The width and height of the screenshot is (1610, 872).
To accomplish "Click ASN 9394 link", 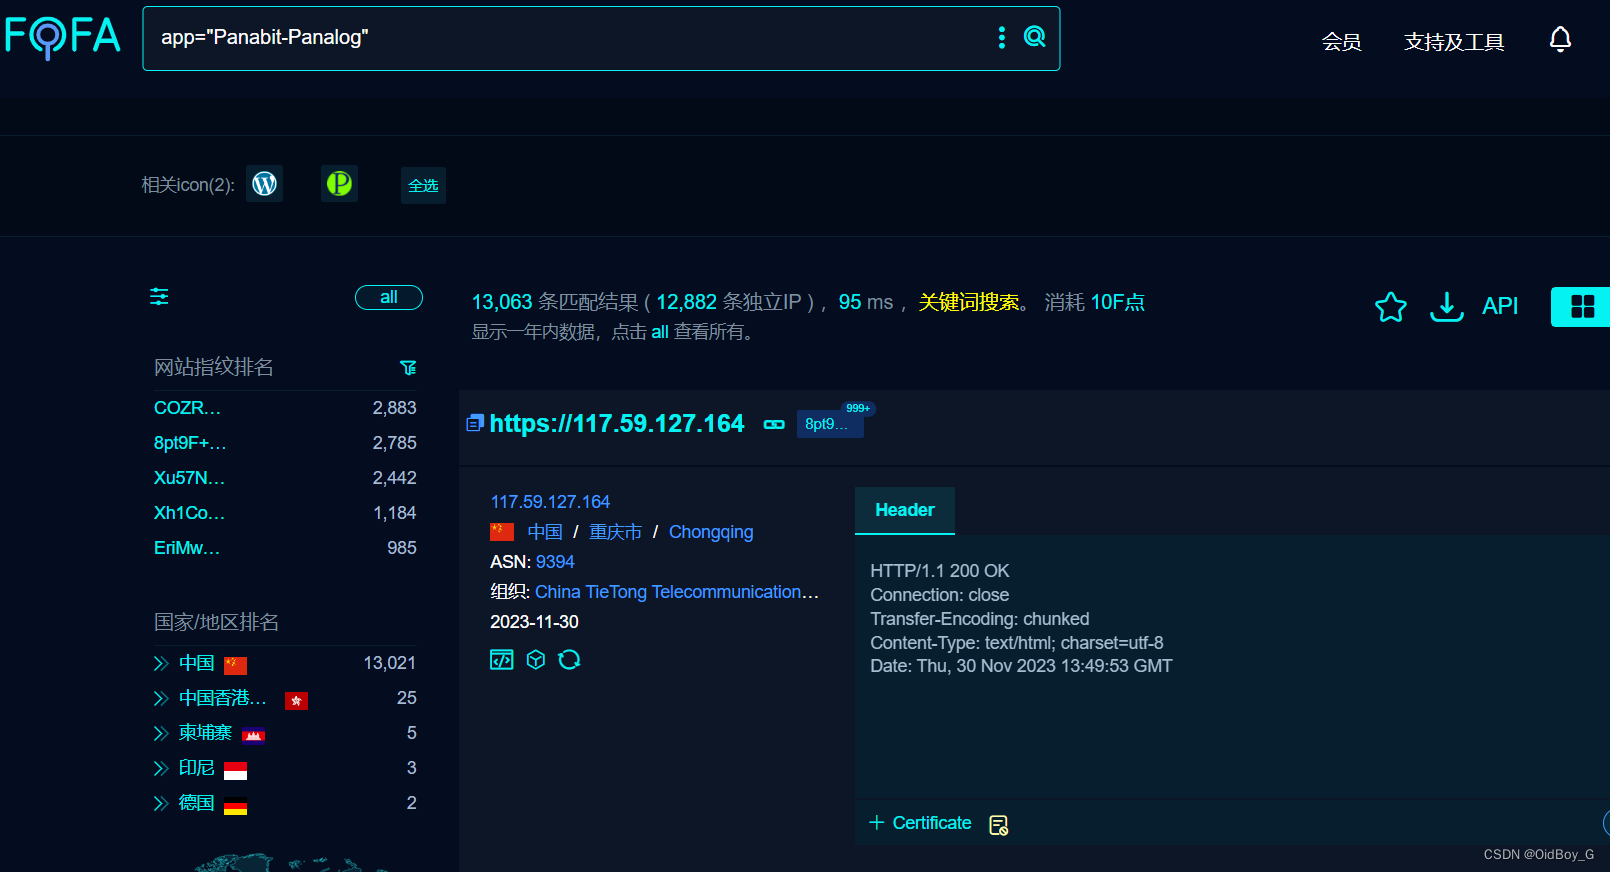I will click(555, 562).
